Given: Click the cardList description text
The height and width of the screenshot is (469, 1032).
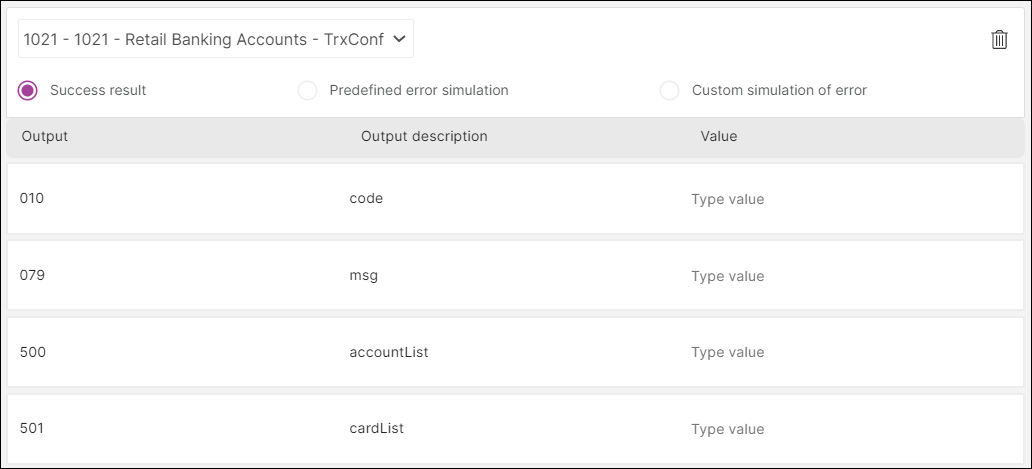Looking at the screenshot, I should [x=376, y=428].
